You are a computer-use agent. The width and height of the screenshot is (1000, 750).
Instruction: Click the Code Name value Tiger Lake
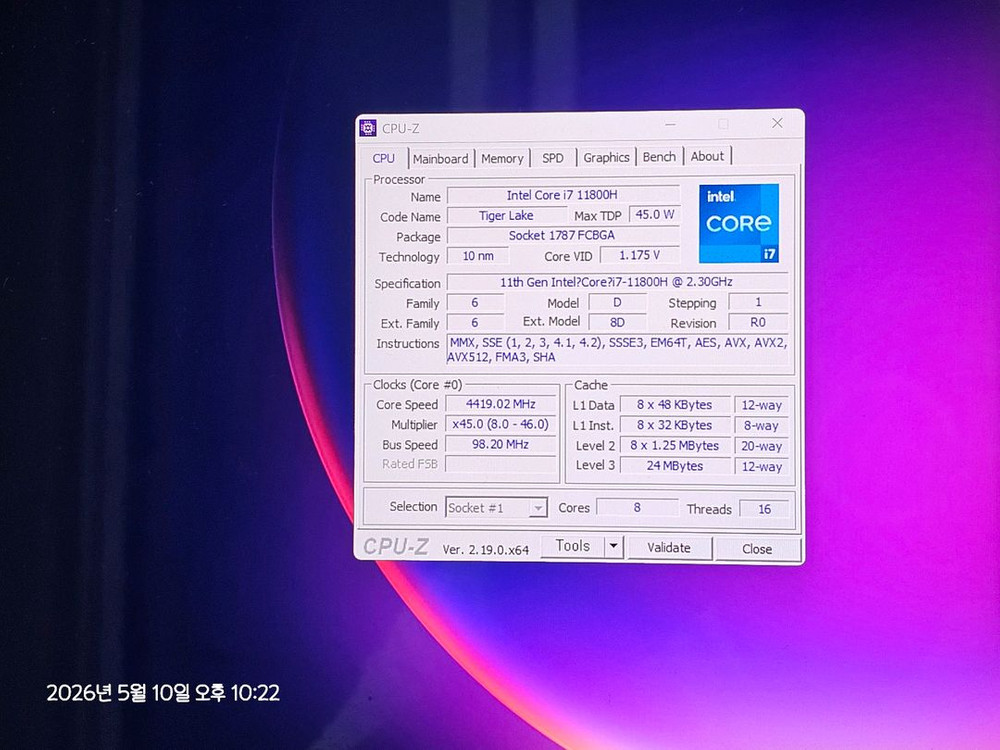click(x=506, y=216)
